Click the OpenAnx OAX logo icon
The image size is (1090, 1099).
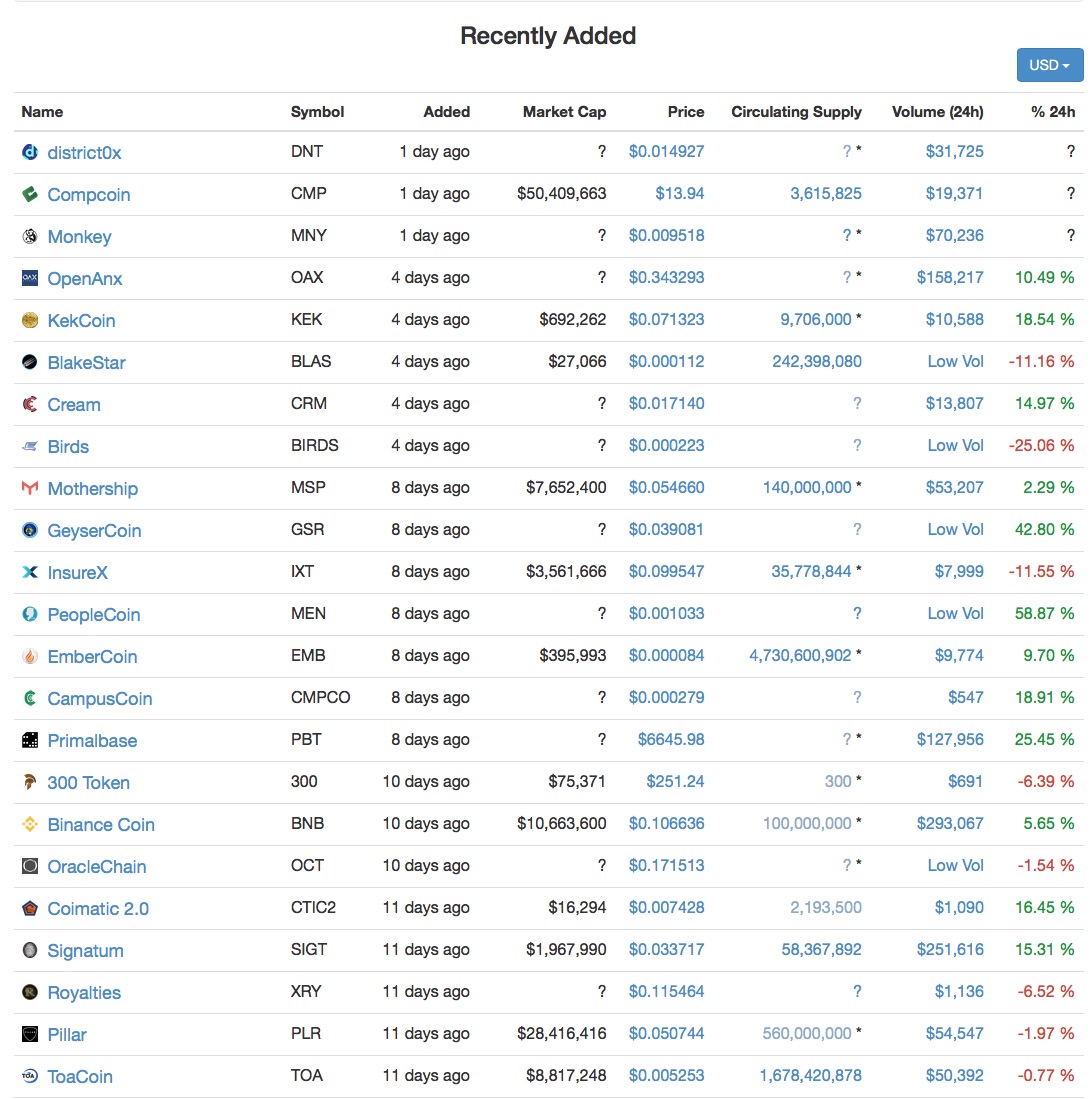click(x=29, y=278)
